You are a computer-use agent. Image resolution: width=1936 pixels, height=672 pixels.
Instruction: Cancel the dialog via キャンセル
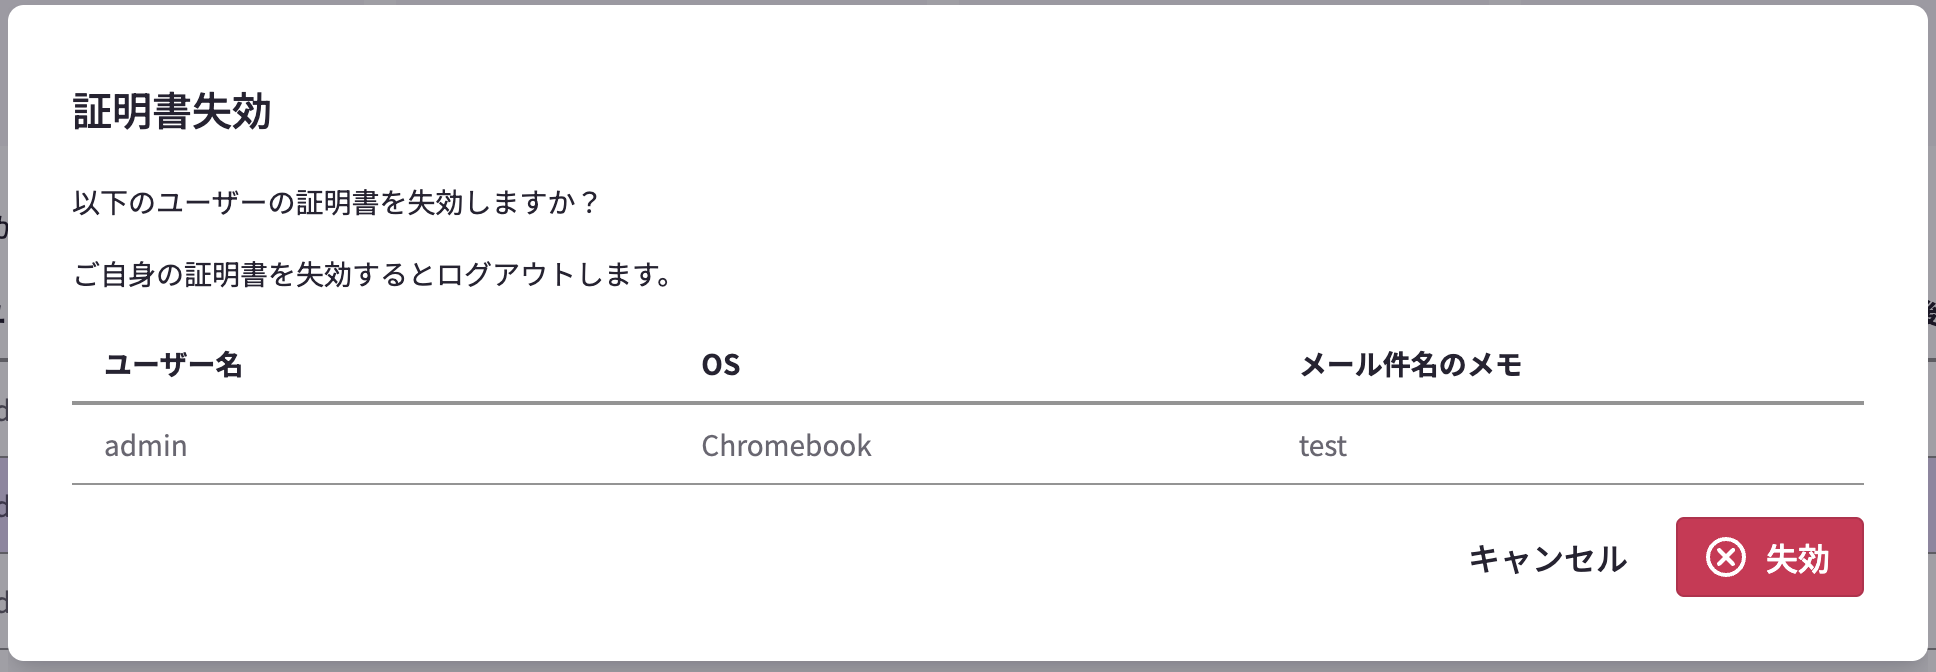point(1547,558)
